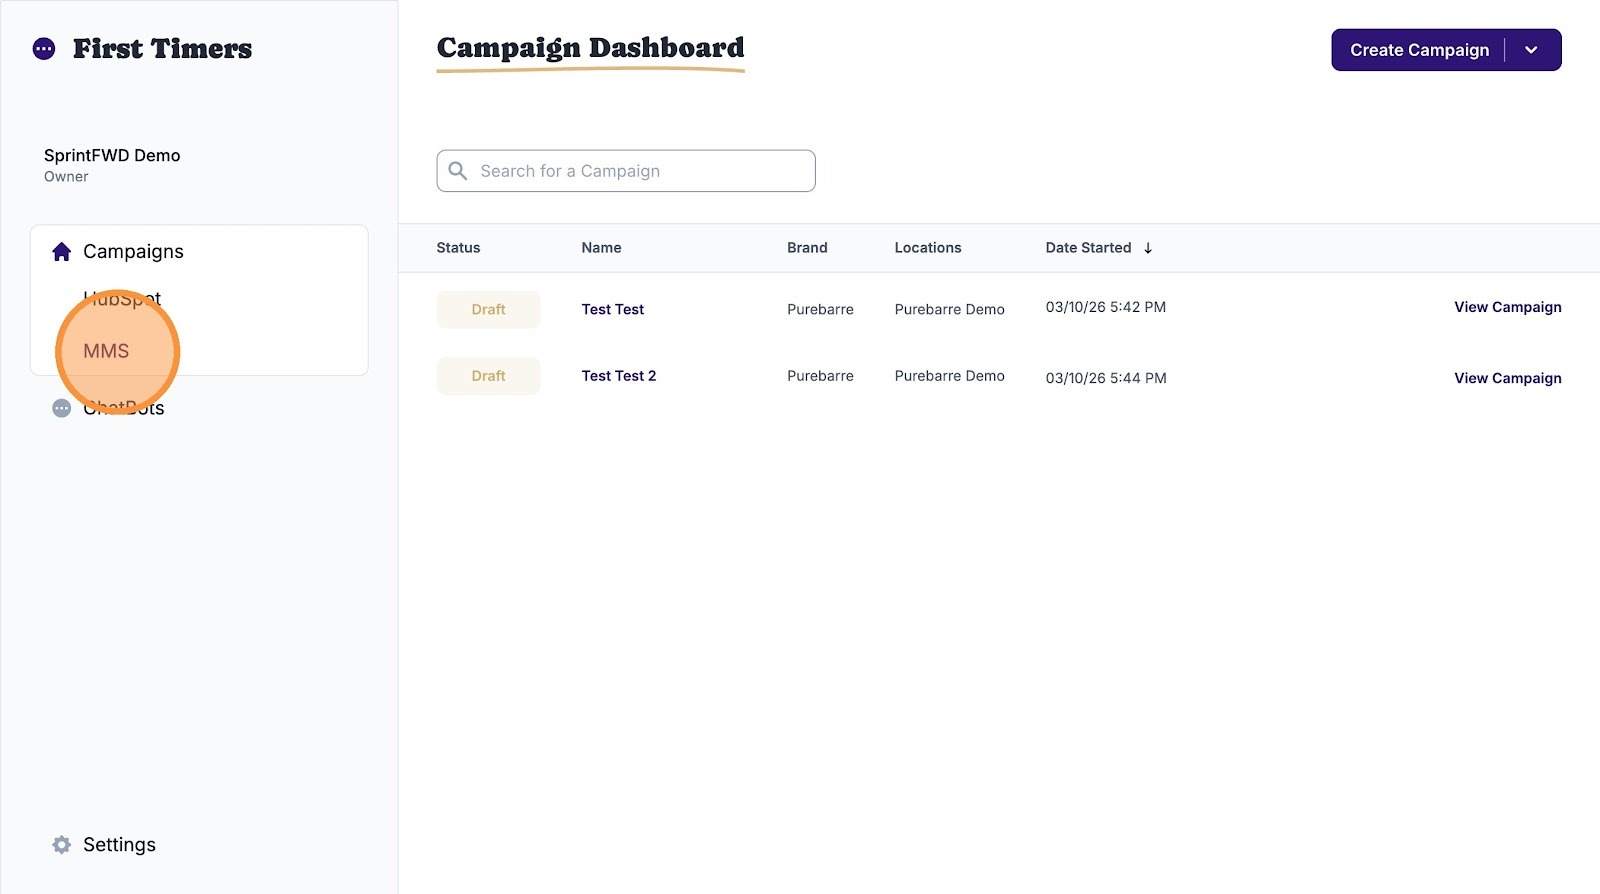Click the First Timers logo icon
Viewport: 1600px width, 894px height.
[x=44, y=49]
